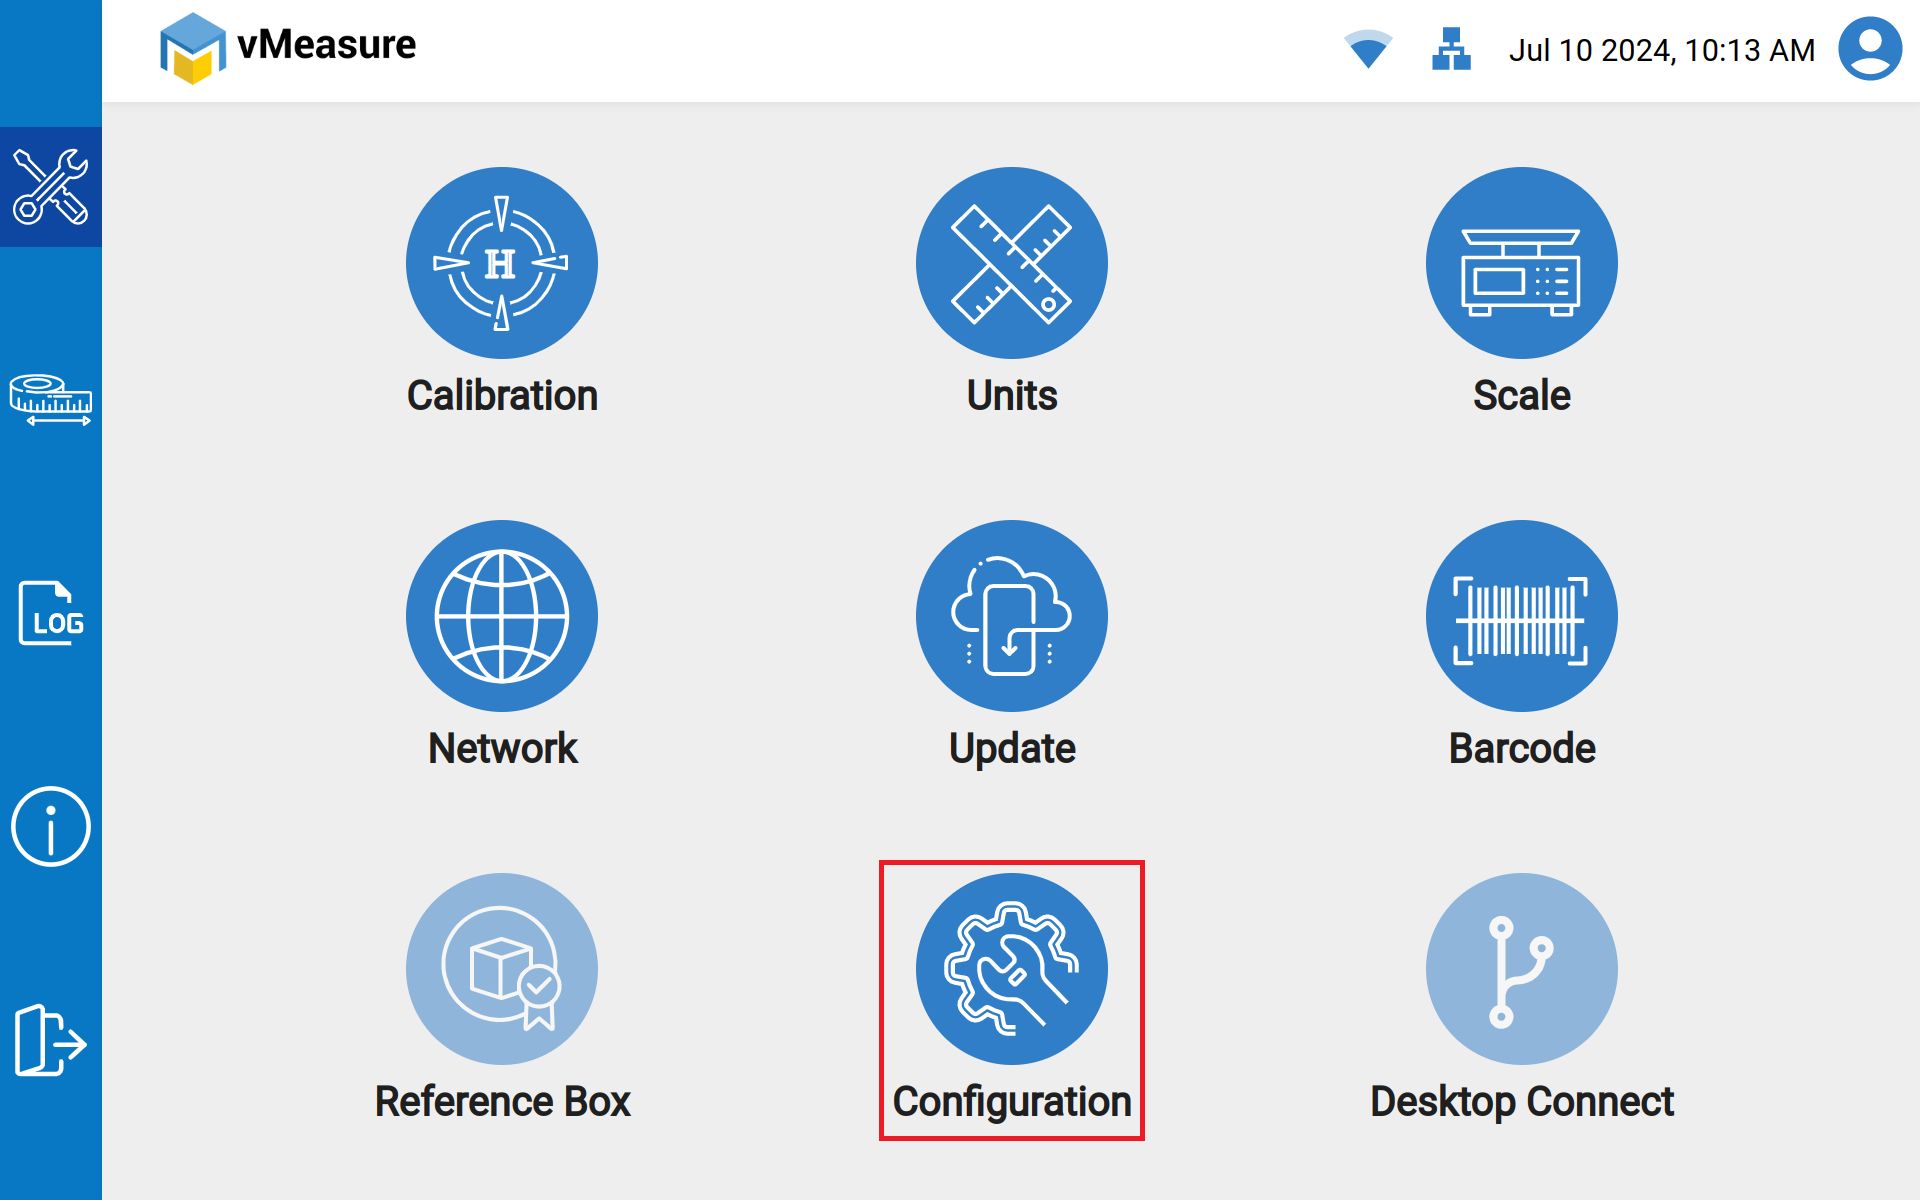Screen dimensions: 1920x1200
Task: Click the logout door icon in sidebar
Action: pyautogui.click(x=51, y=1040)
